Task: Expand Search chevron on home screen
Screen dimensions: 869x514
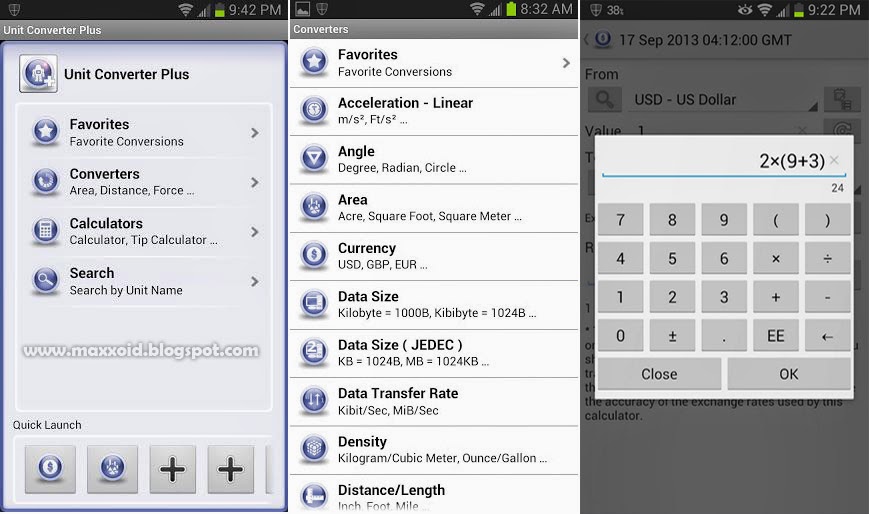Action: point(254,281)
